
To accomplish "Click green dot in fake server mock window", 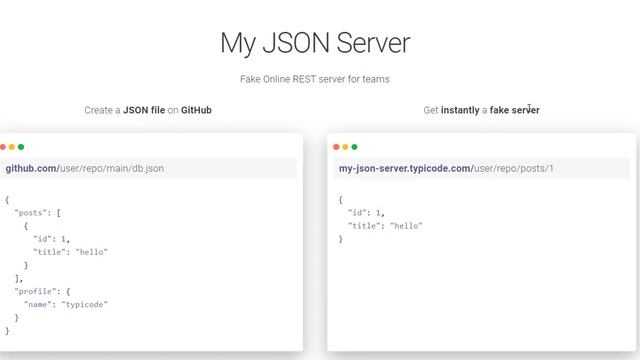I will (x=354, y=147).
